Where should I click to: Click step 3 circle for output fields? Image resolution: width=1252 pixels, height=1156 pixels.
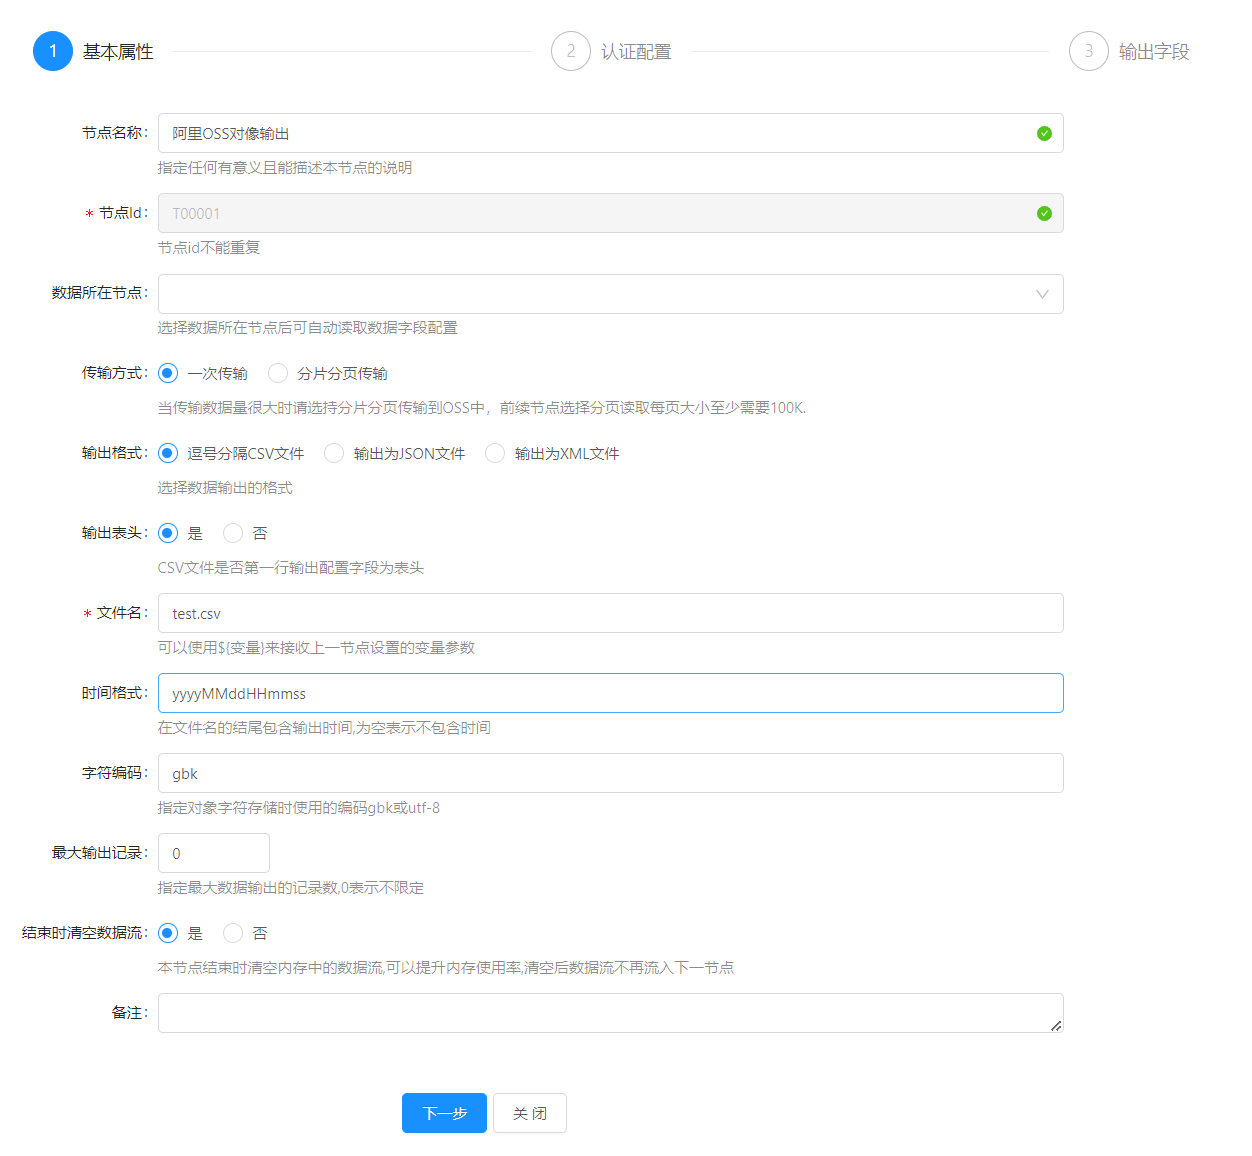(1089, 51)
